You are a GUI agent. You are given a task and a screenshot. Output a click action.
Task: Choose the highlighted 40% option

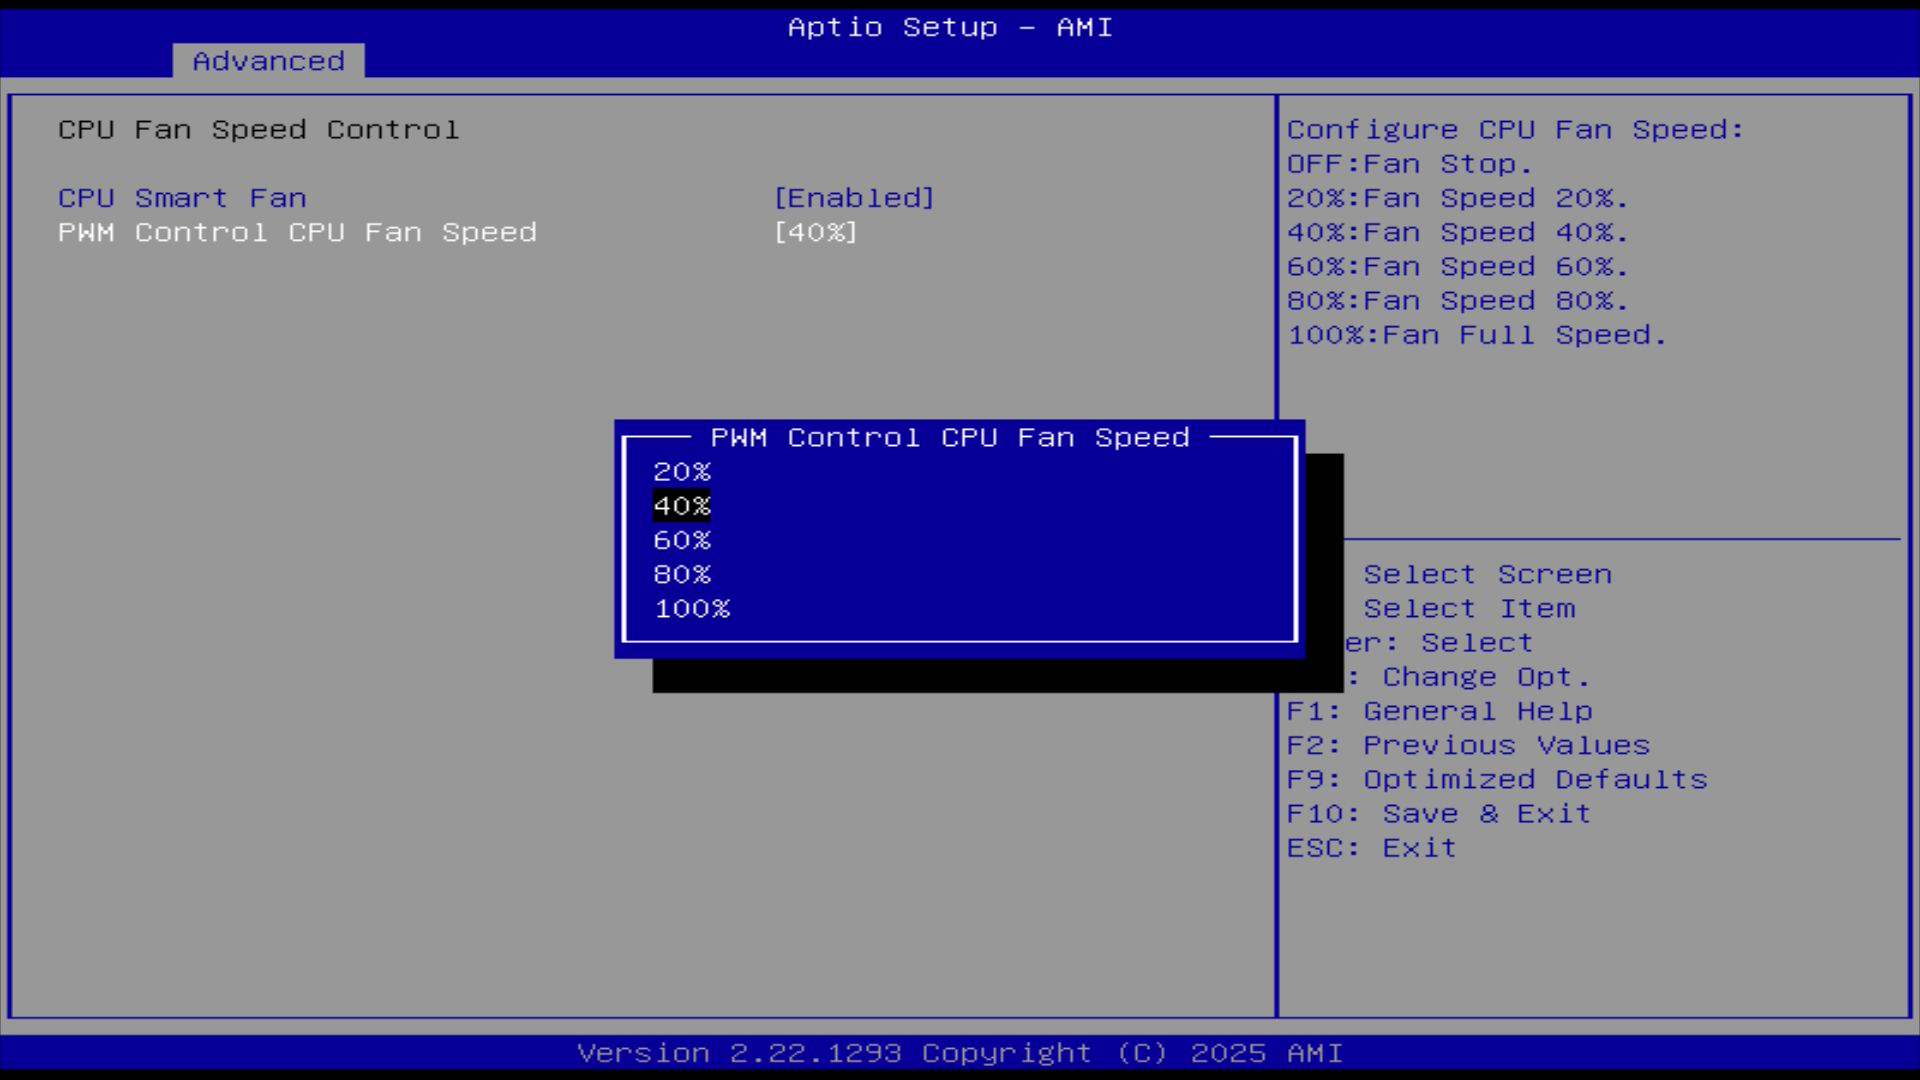click(x=682, y=506)
